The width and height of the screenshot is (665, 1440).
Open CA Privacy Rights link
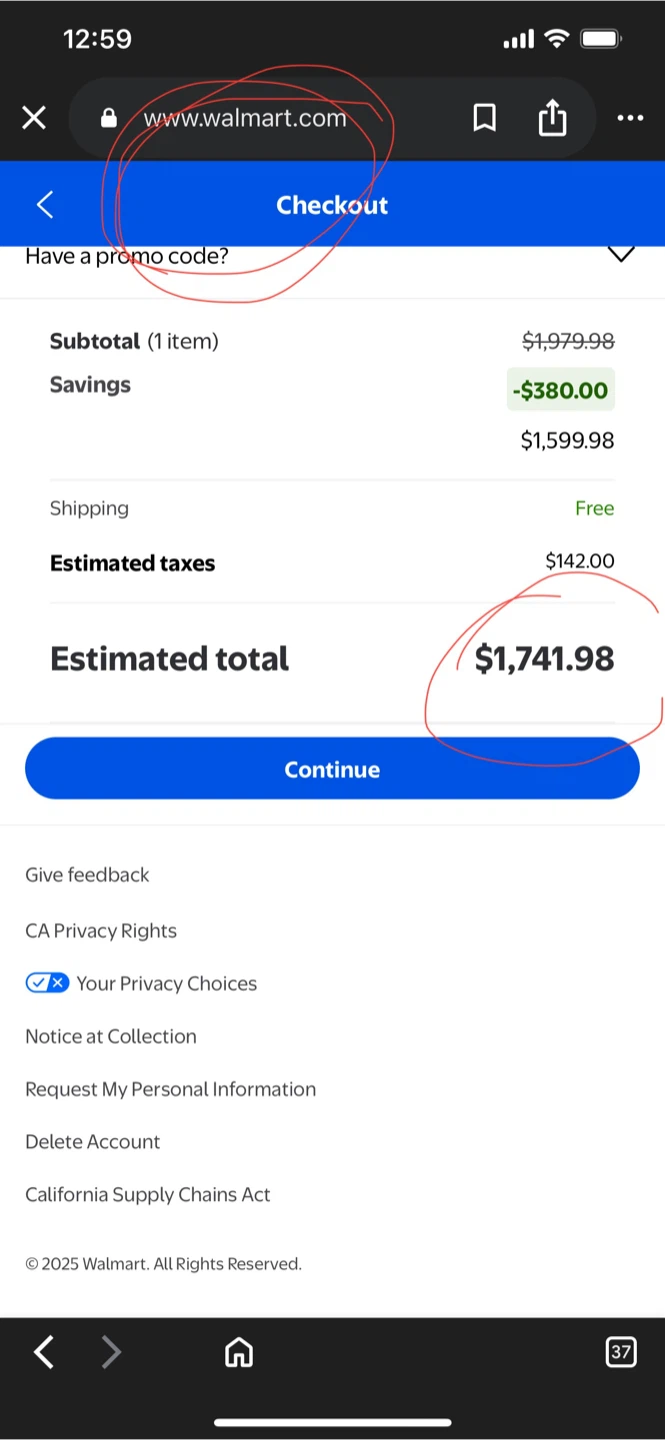pos(101,931)
